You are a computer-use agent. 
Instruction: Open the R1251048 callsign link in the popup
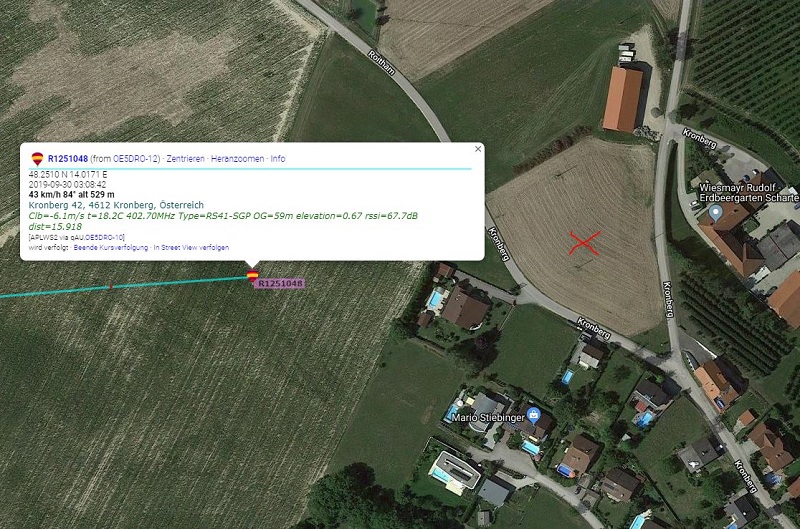click(68, 159)
